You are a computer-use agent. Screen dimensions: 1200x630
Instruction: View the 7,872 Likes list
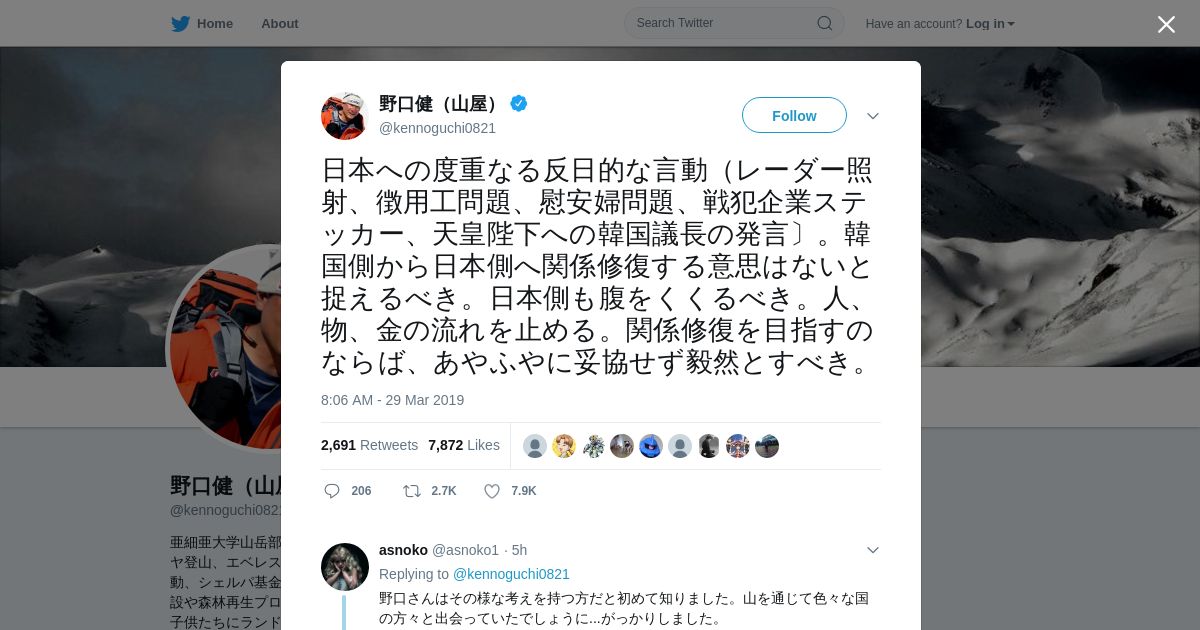click(x=464, y=445)
